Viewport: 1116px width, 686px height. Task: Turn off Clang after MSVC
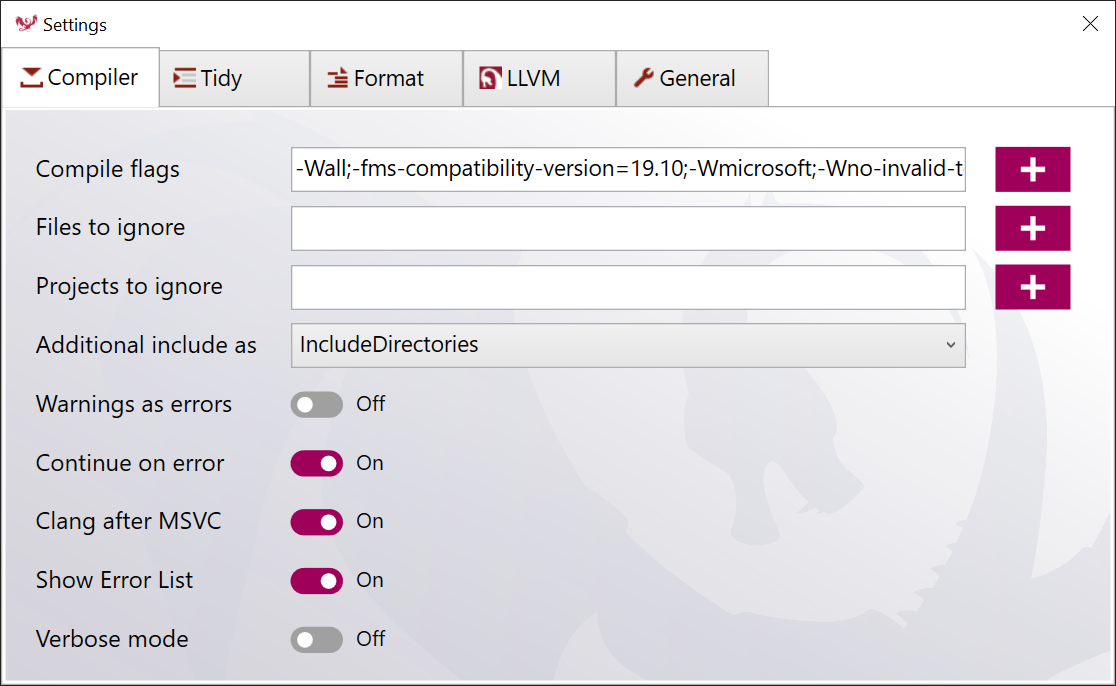[x=316, y=522]
